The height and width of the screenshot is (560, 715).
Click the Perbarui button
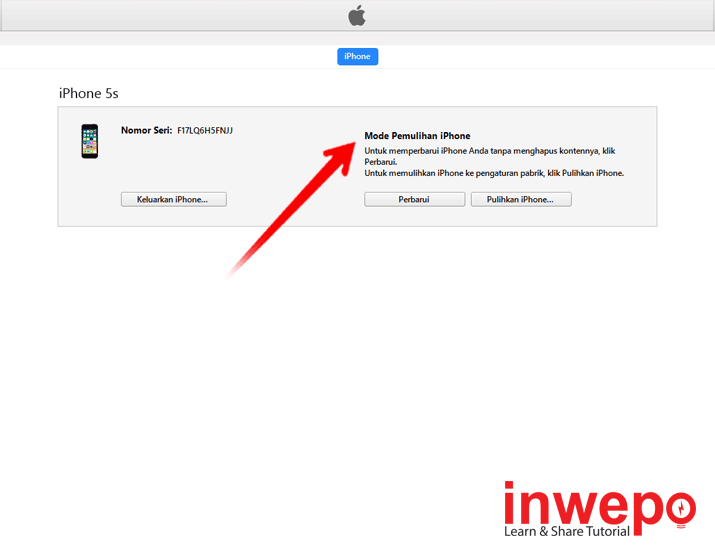pyautogui.click(x=414, y=199)
